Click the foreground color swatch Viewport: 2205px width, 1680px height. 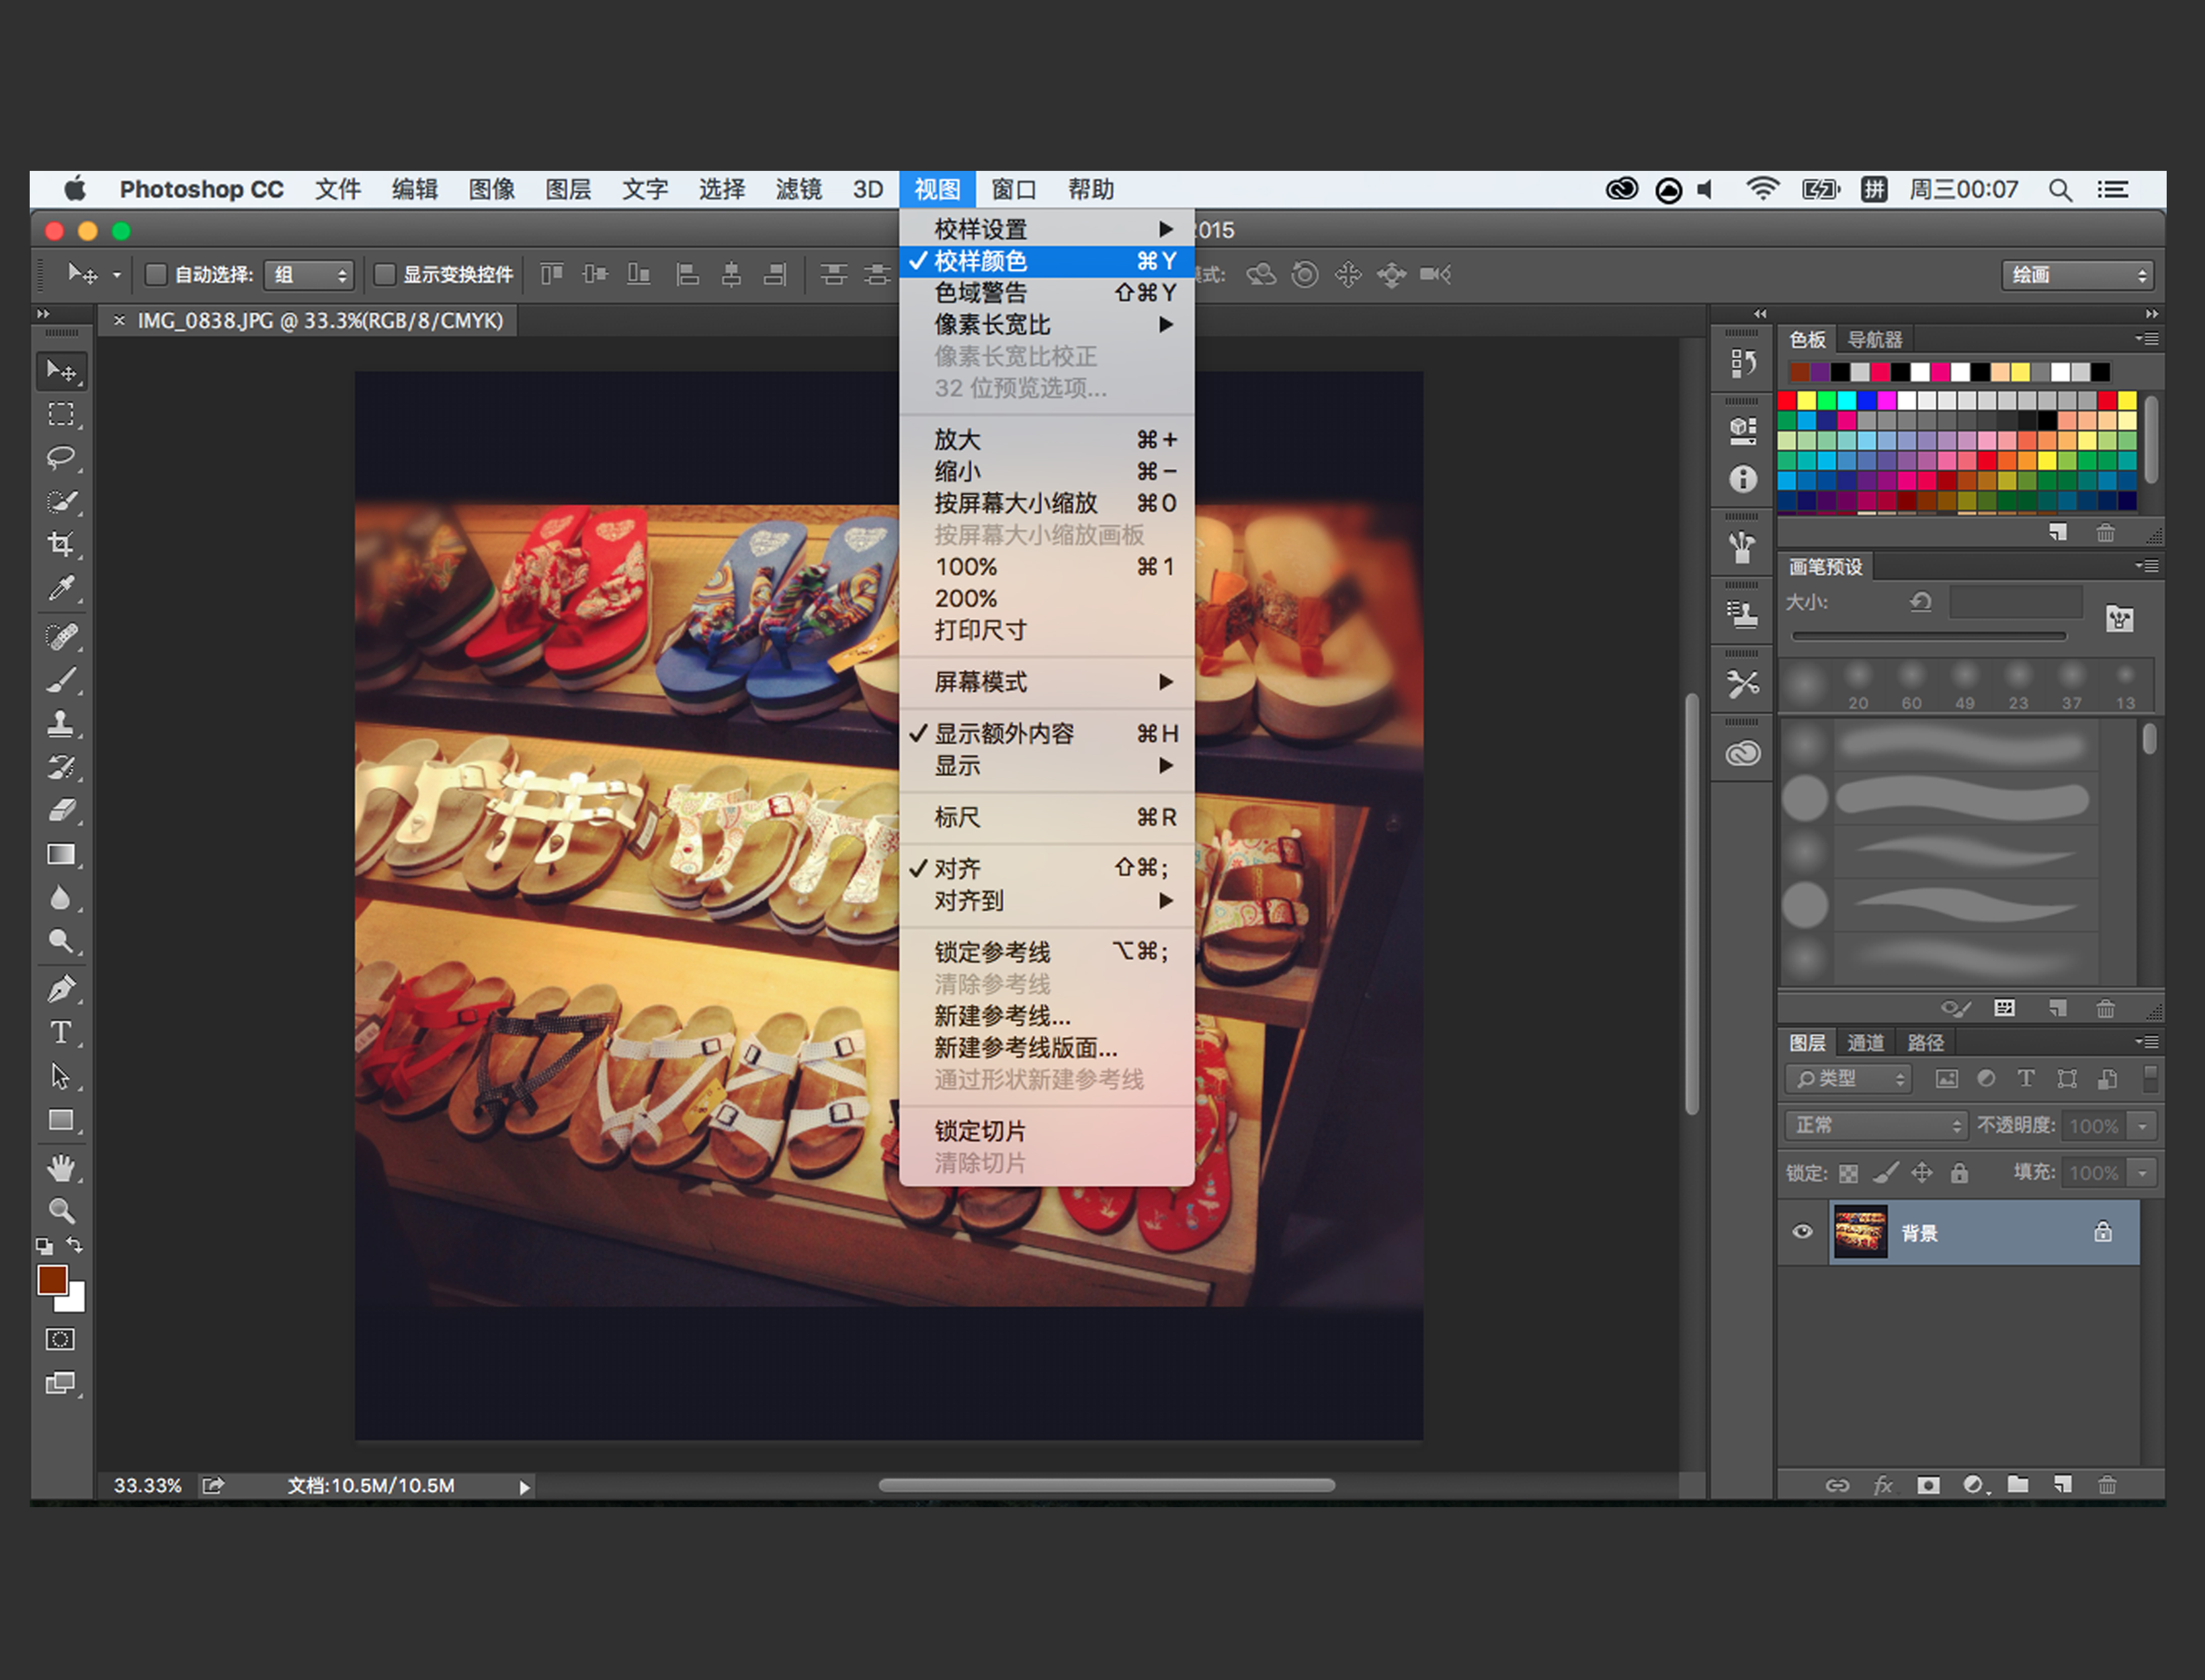point(52,1280)
